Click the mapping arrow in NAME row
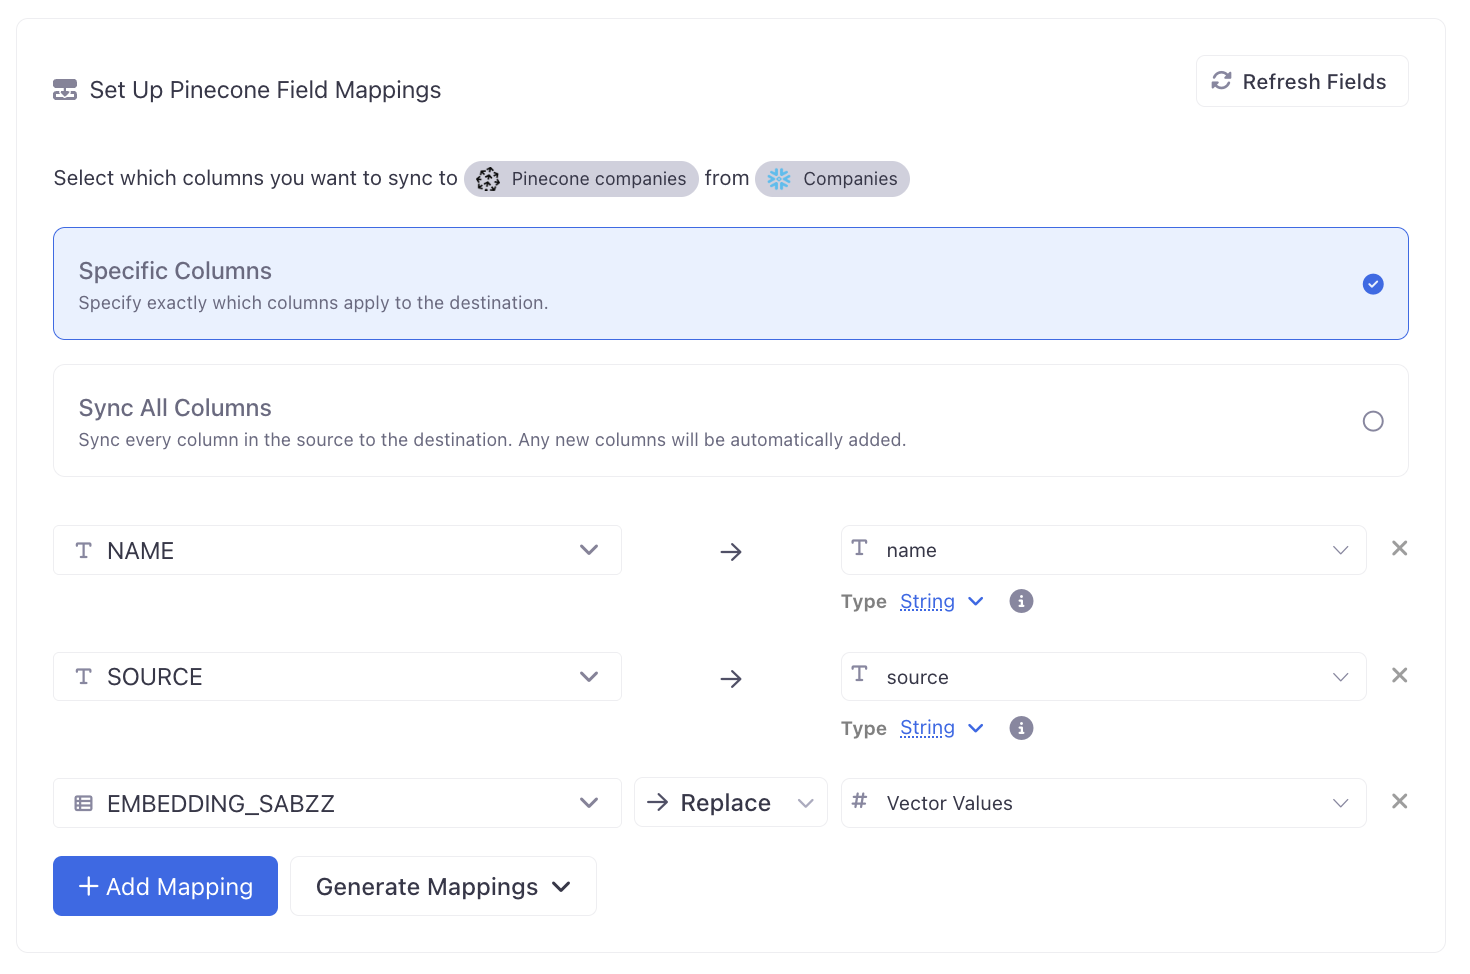 (731, 552)
